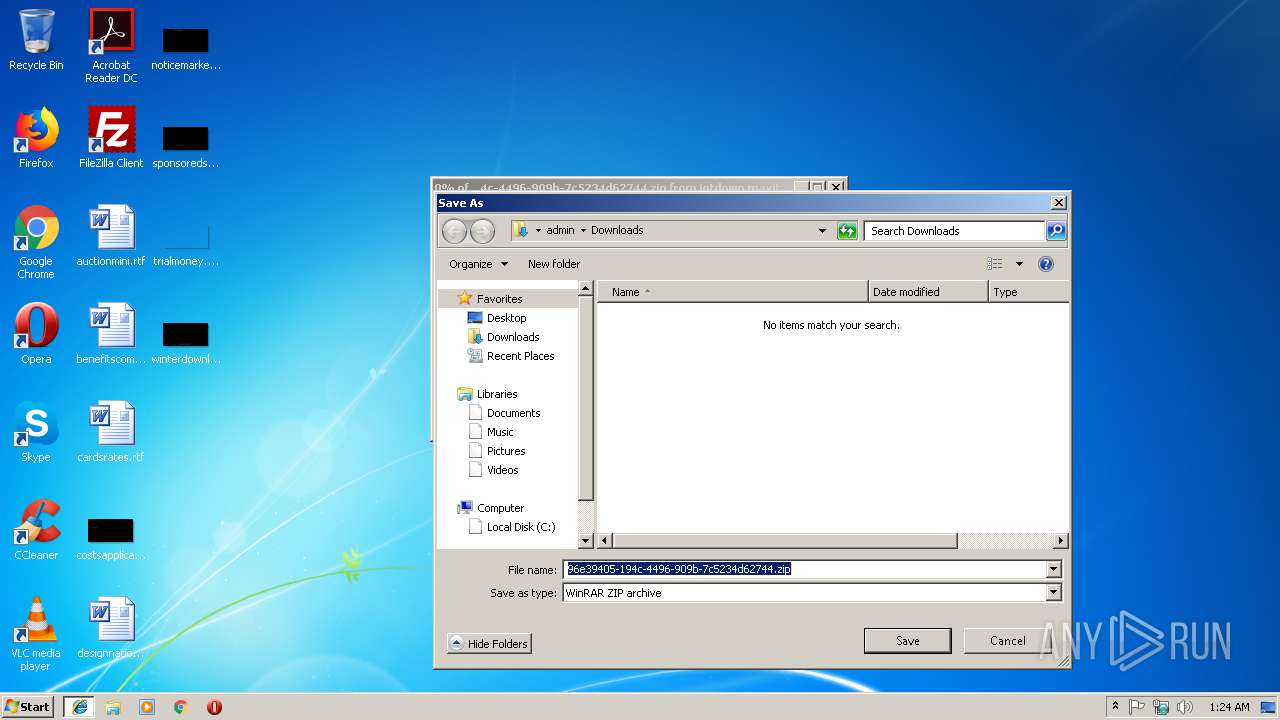
Task: Show hidden system tray icons
Action: [1116, 707]
